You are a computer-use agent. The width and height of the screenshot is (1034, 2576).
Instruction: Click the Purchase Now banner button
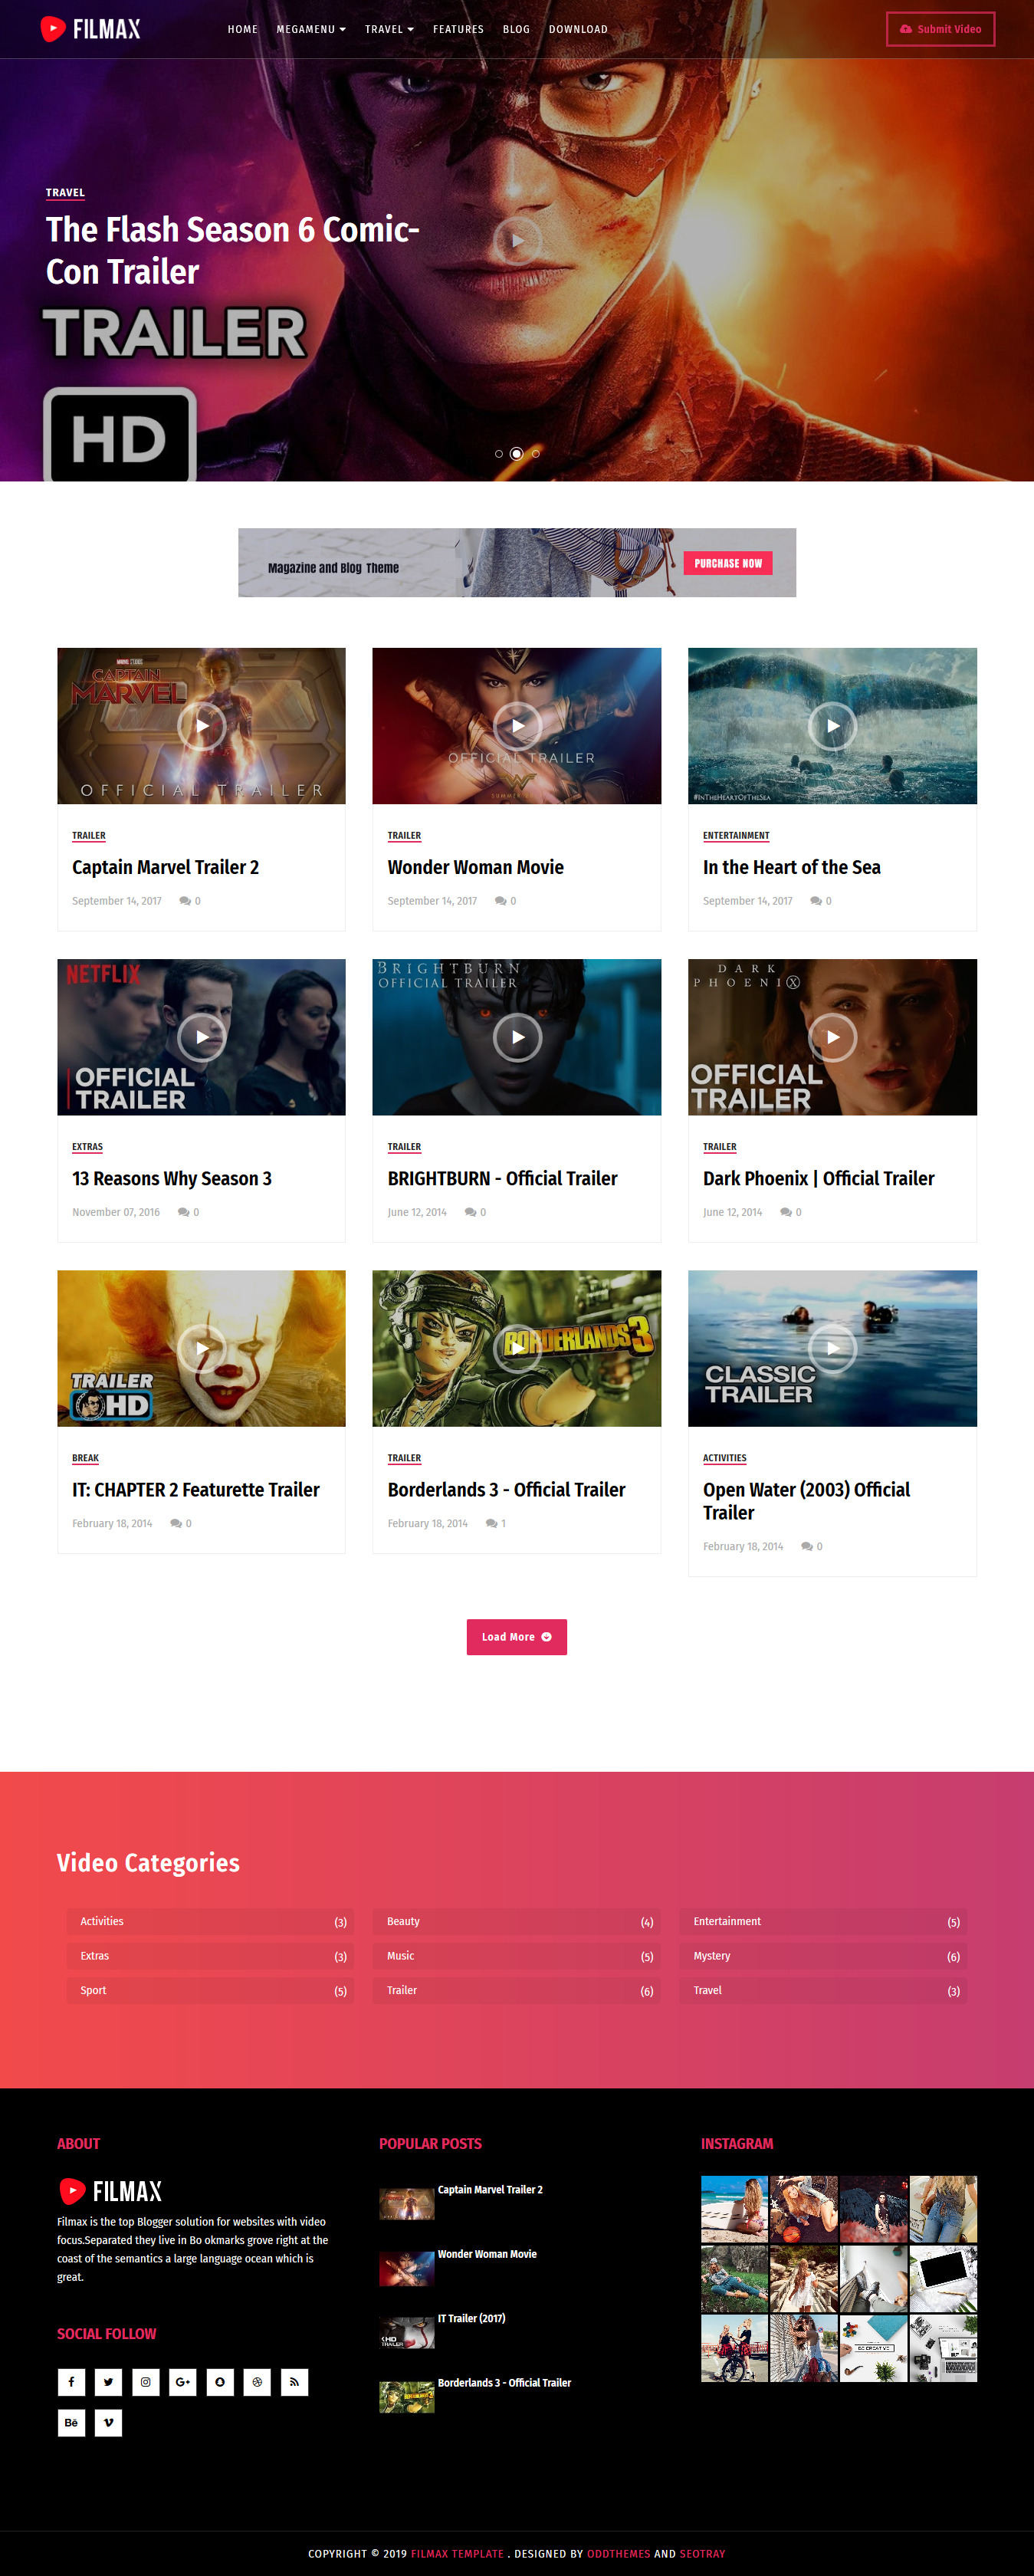(728, 563)
